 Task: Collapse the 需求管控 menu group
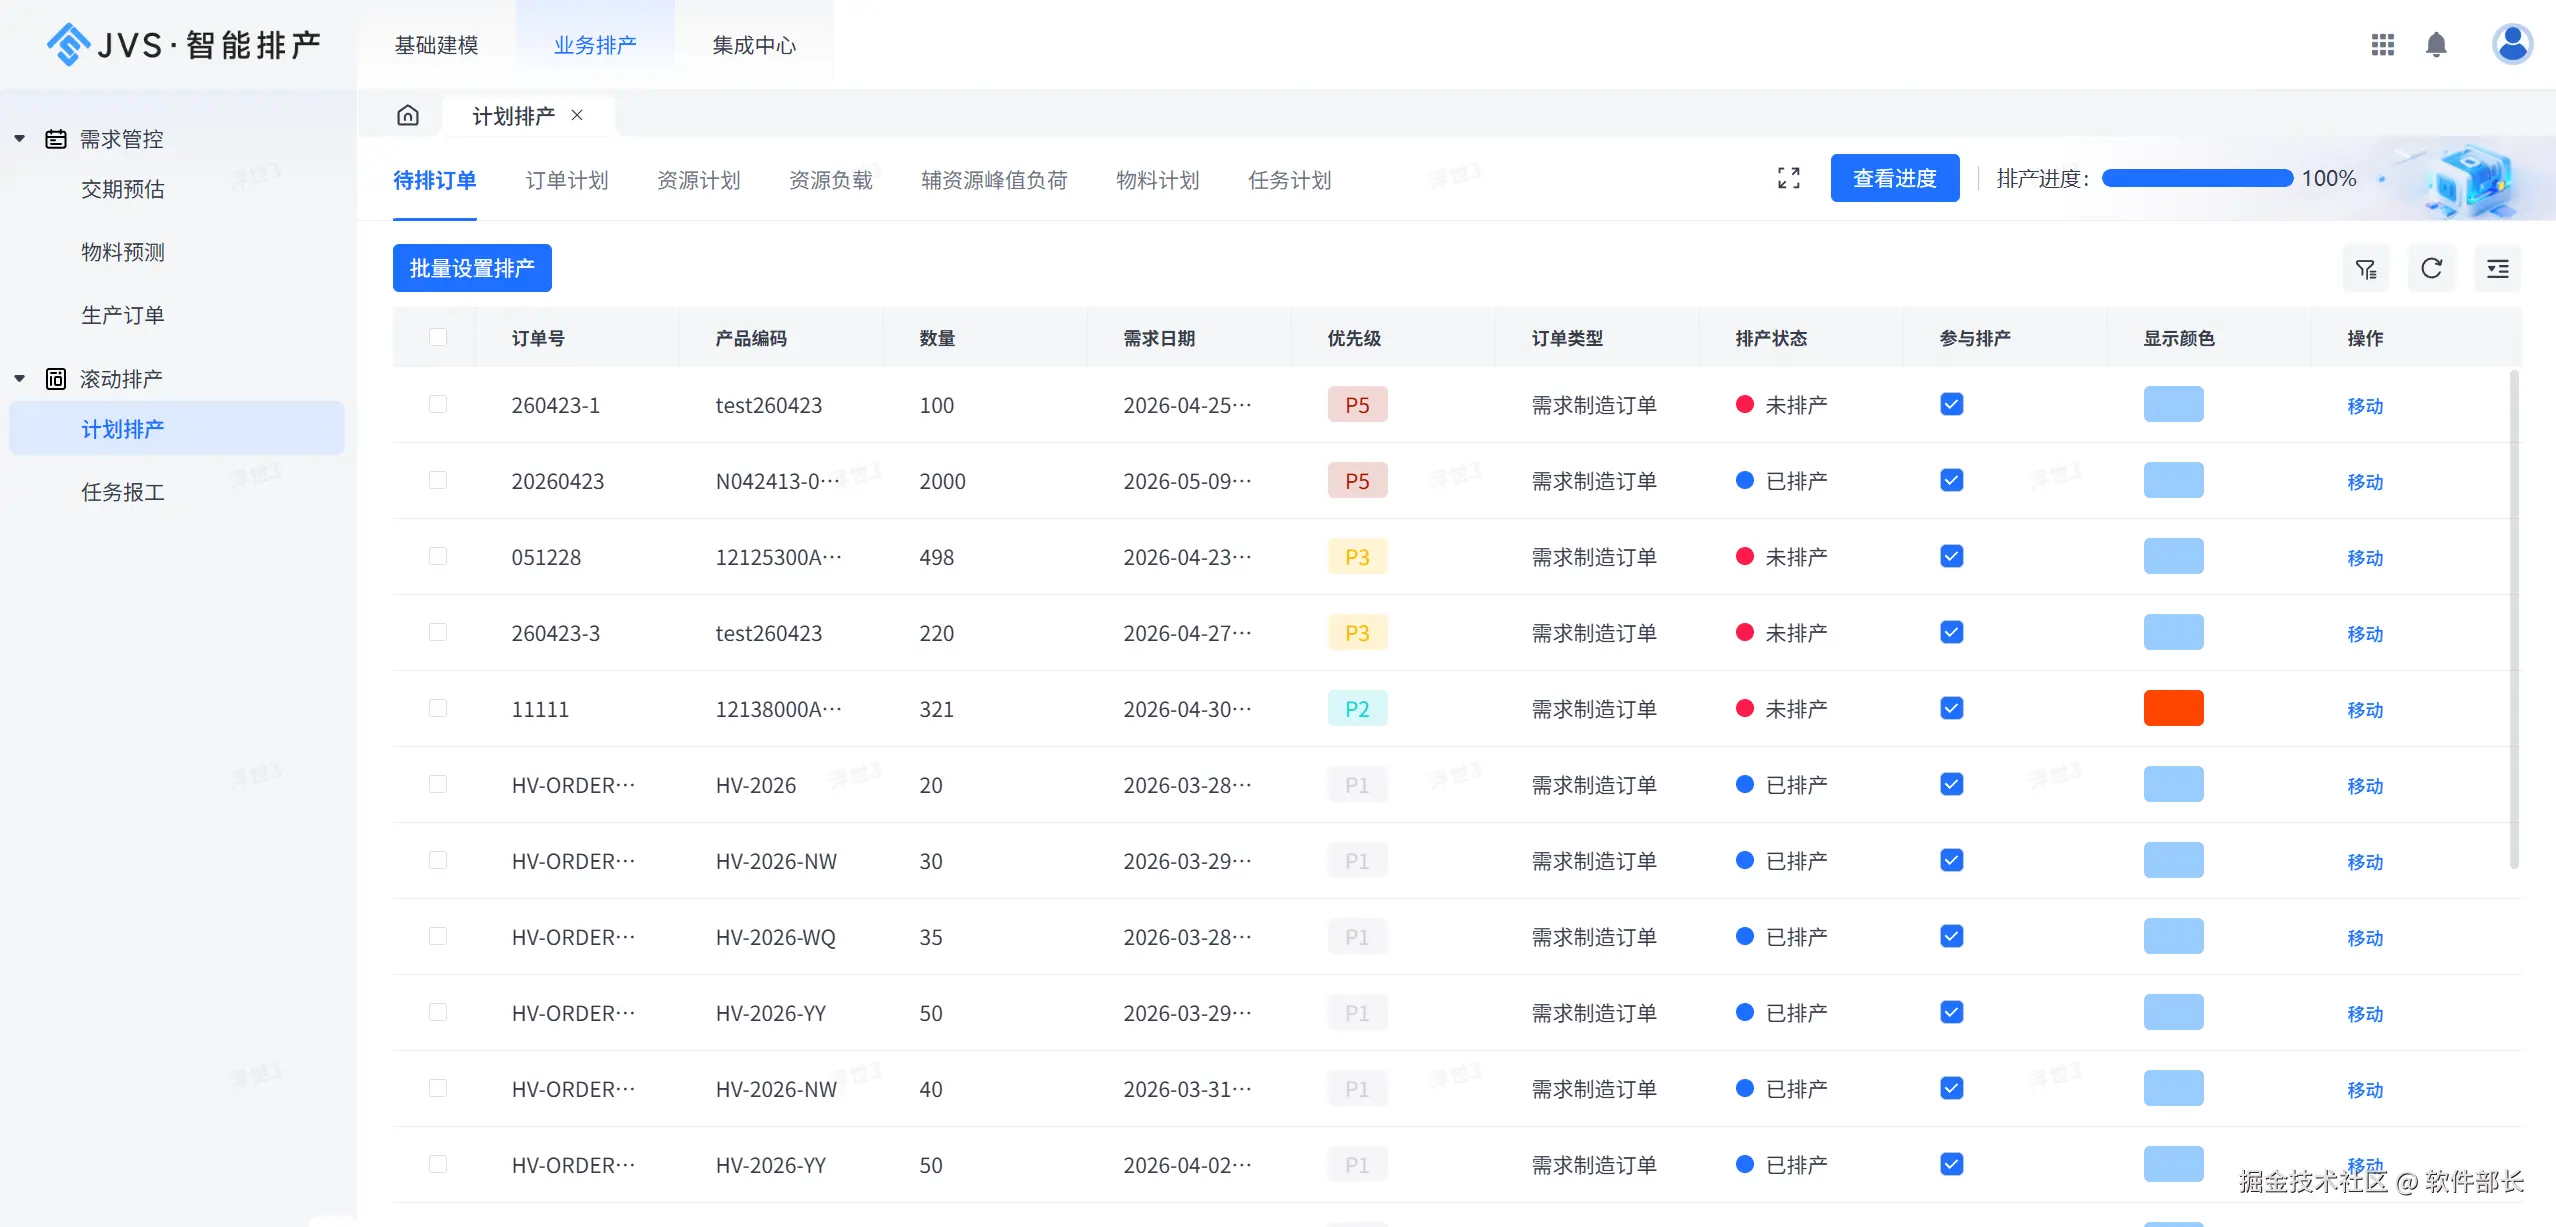[19, 139]
